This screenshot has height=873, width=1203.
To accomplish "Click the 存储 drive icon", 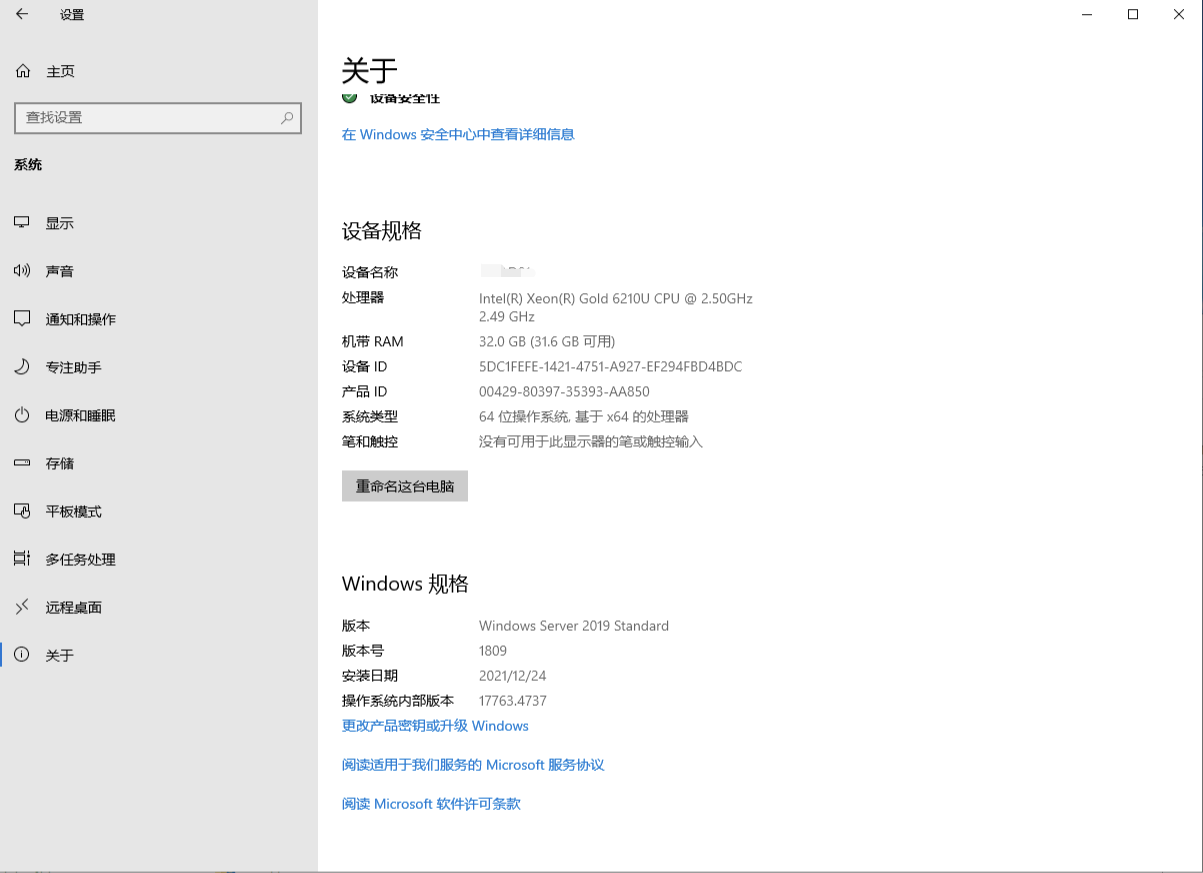I will point(22,463).
